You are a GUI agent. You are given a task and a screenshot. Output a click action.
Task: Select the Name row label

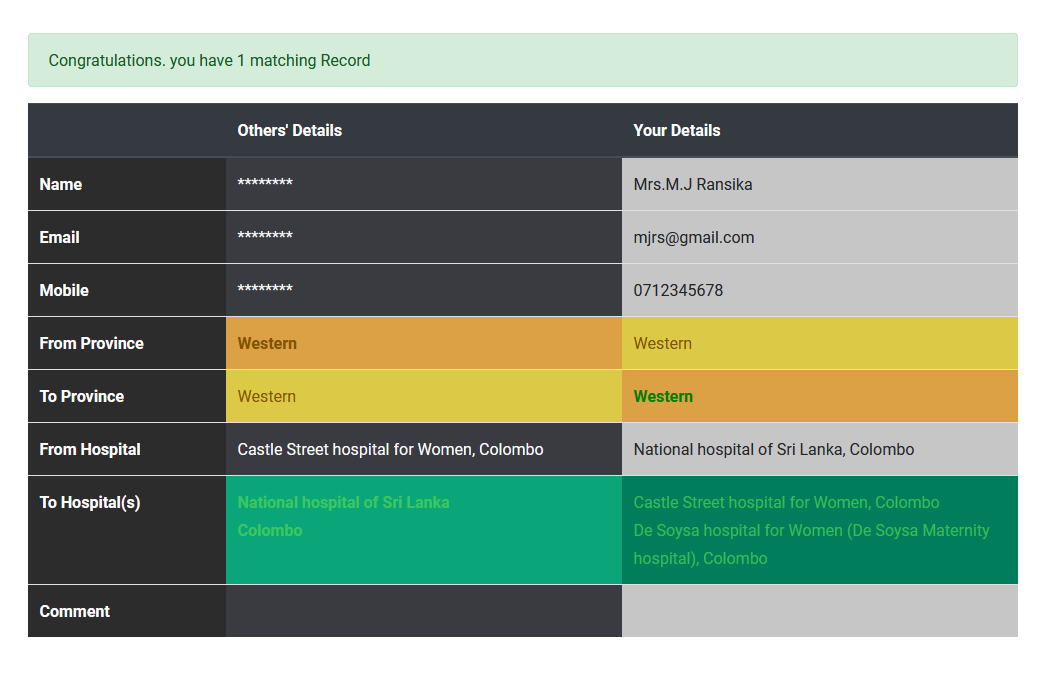pos(61,184)
